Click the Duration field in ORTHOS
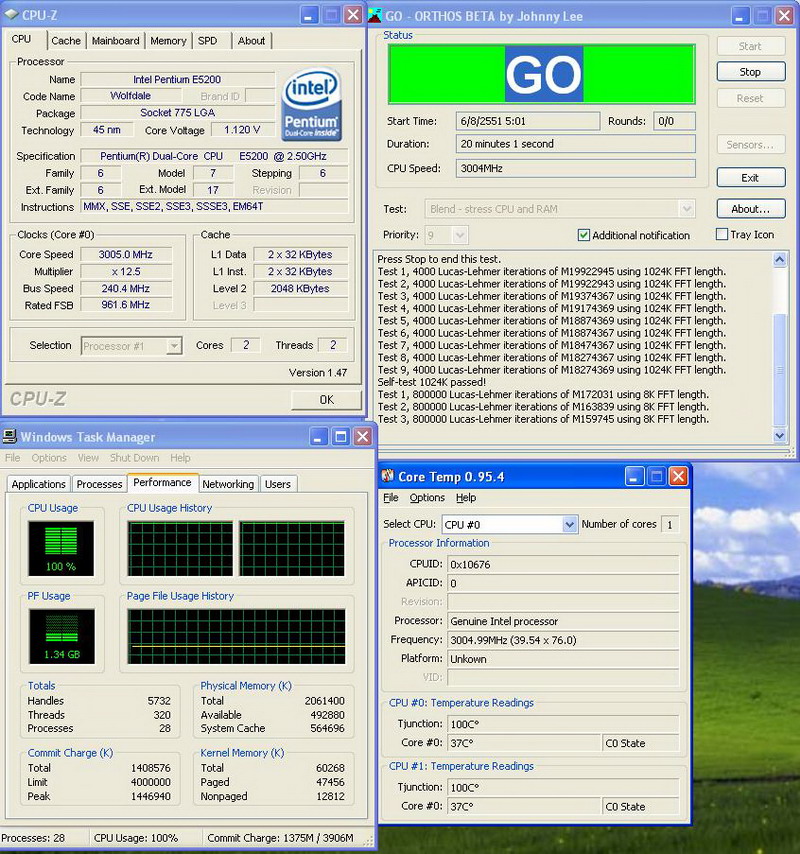Viewport: 800px width, 854px height. (x=576, y=144)
